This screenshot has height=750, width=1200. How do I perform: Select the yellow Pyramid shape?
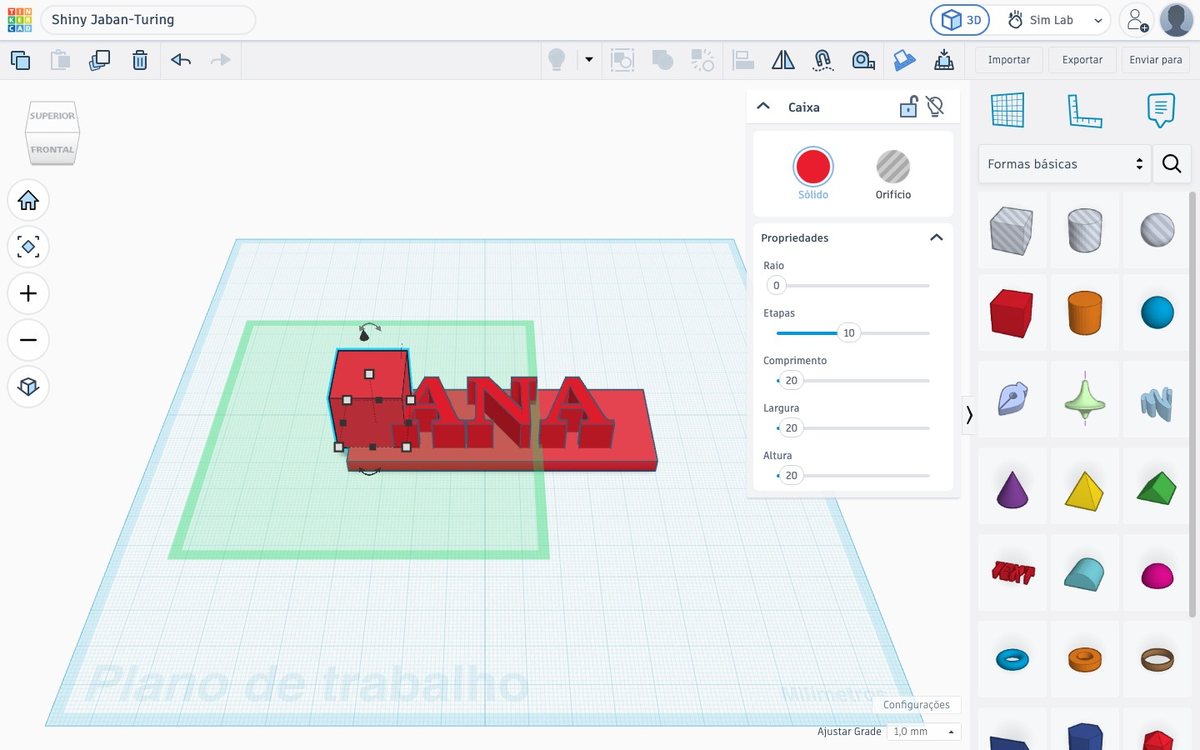pyautogui.click(x=1084, y=487)
